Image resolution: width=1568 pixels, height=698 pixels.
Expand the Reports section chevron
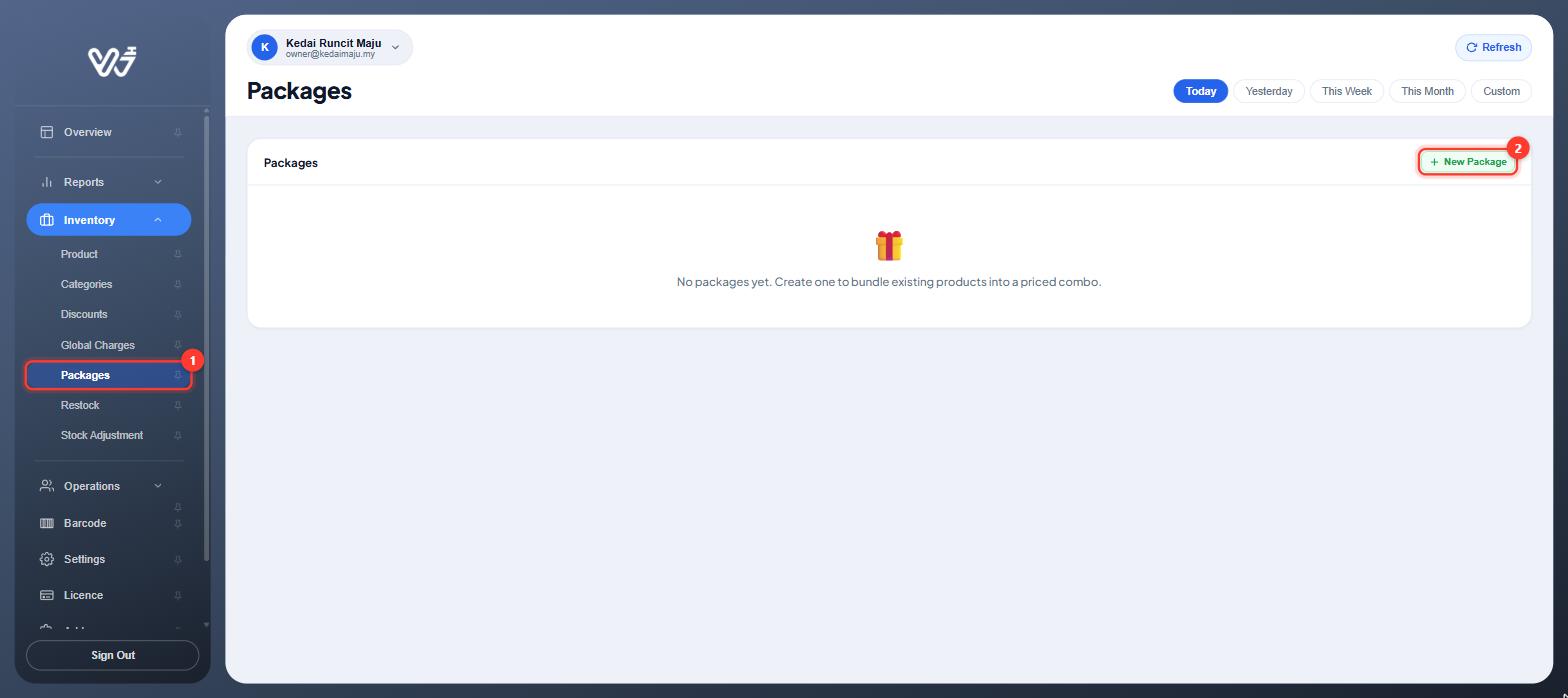tap(157, 182)
